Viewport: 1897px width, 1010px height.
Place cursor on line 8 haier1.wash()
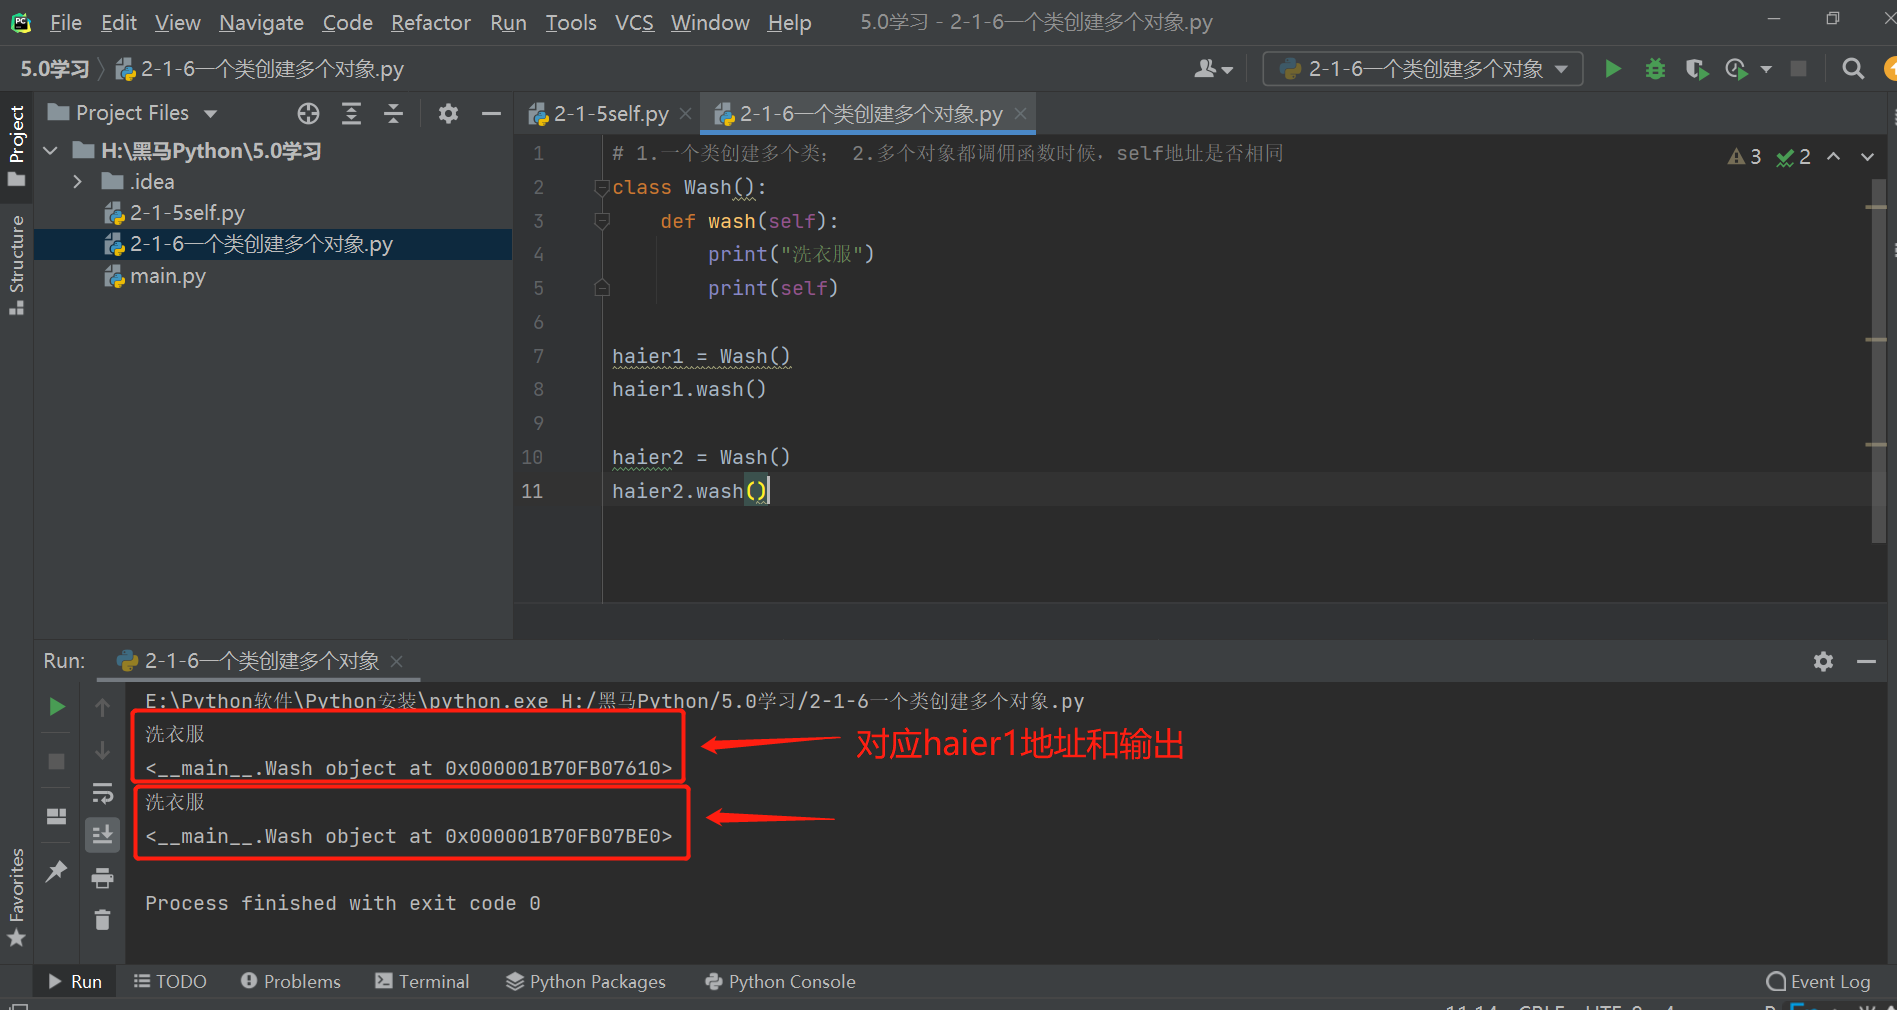[689, 389]
